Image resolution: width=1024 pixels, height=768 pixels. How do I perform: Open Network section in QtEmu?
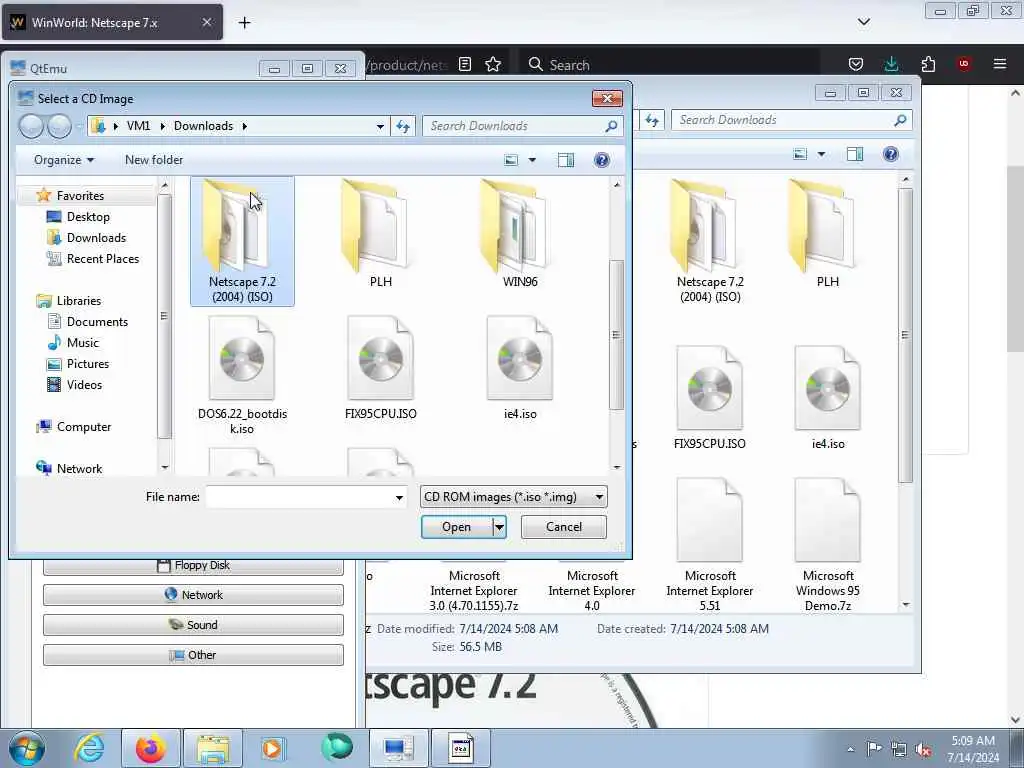[x=193, y=595]
